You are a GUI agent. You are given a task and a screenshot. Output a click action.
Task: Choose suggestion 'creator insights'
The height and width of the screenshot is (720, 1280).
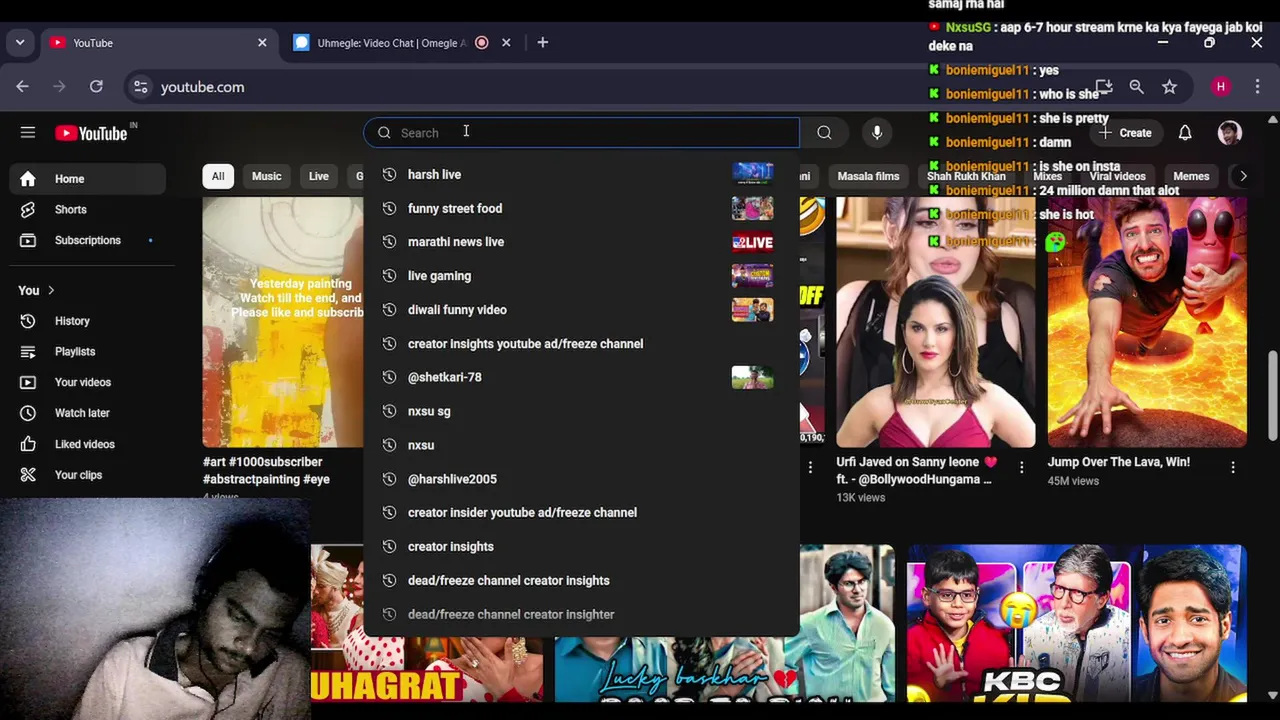coord(581,547)
